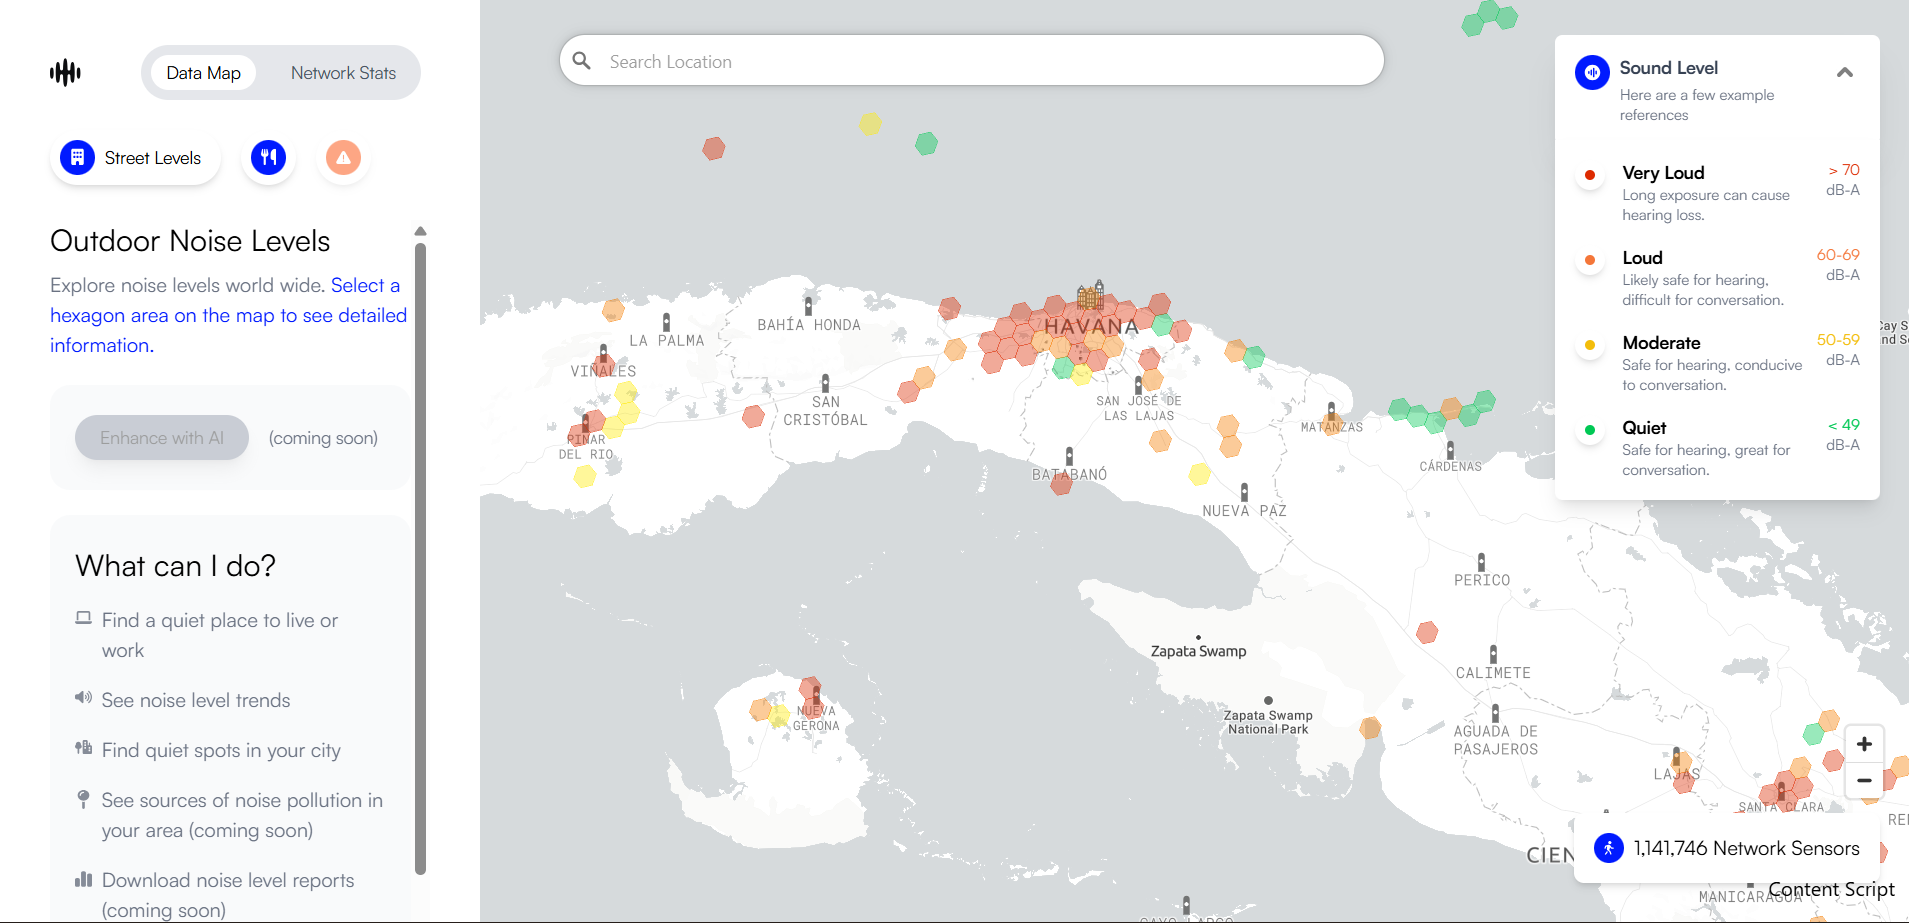The image size is (1909, 923).
Task: Click the Bahía Honda town marker
Action: click(x=808, y=306)
